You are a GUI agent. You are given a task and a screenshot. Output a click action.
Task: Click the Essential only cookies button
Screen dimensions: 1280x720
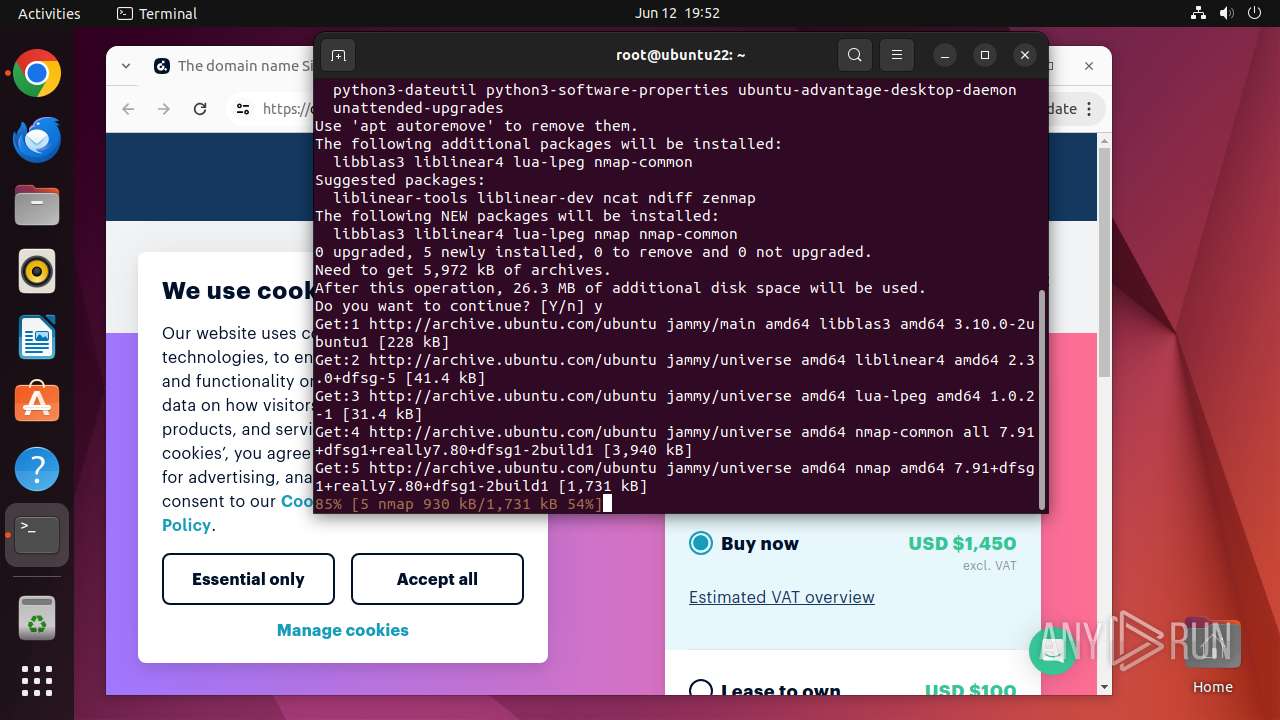248,579
